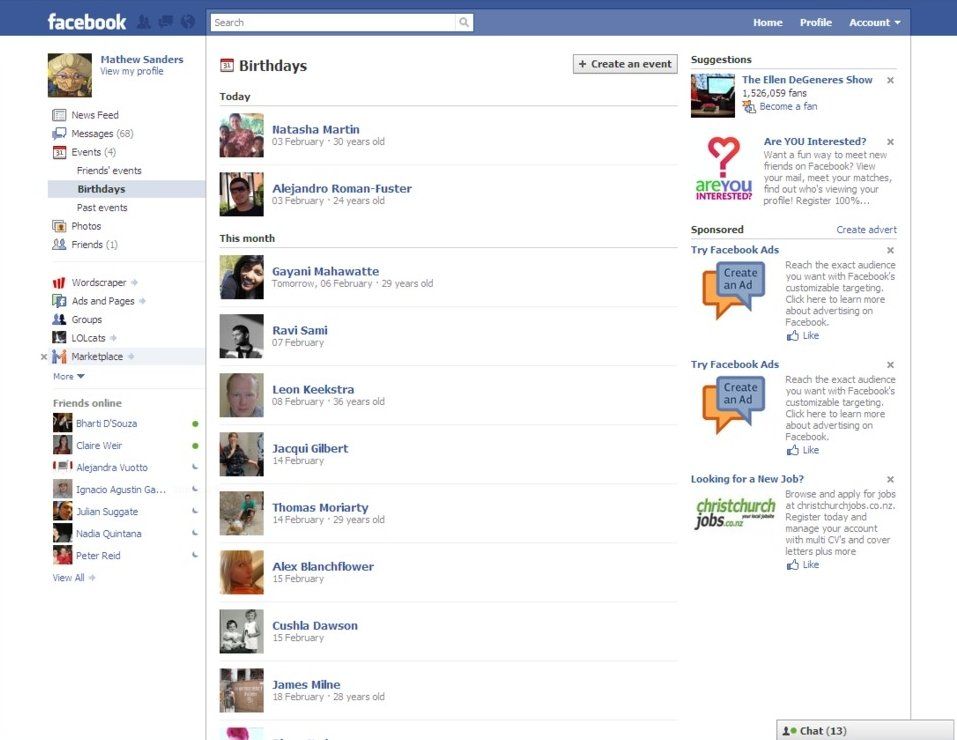The height and width of the screenshot is (740, 957).
Task: Open Alejandro Roman-Fuster's profile link
Action: [342, 189]
